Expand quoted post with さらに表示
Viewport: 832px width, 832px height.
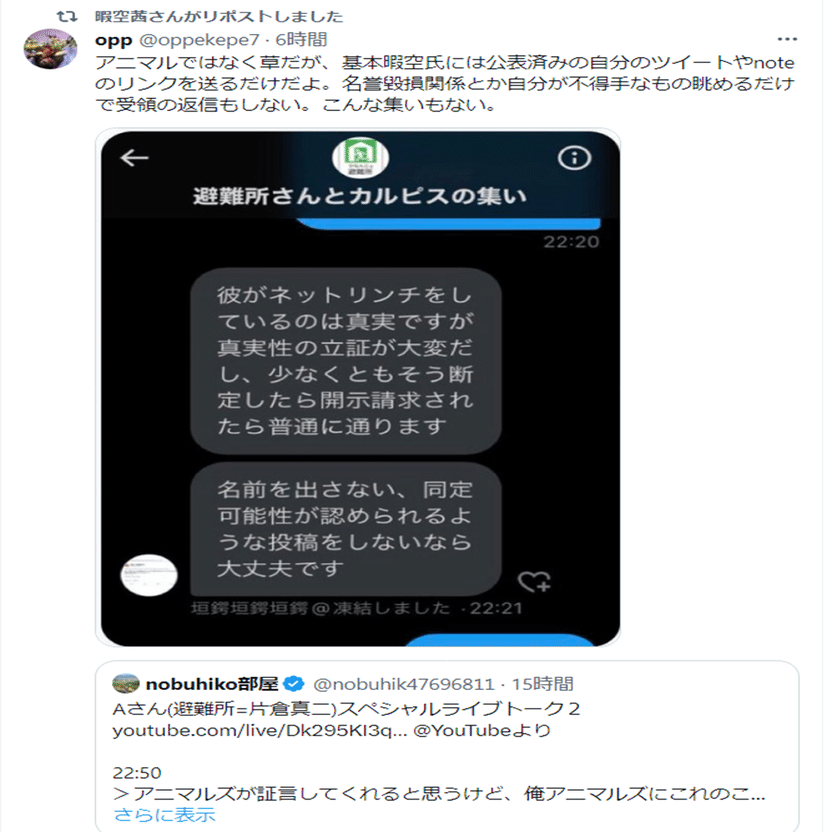[164, 814]
